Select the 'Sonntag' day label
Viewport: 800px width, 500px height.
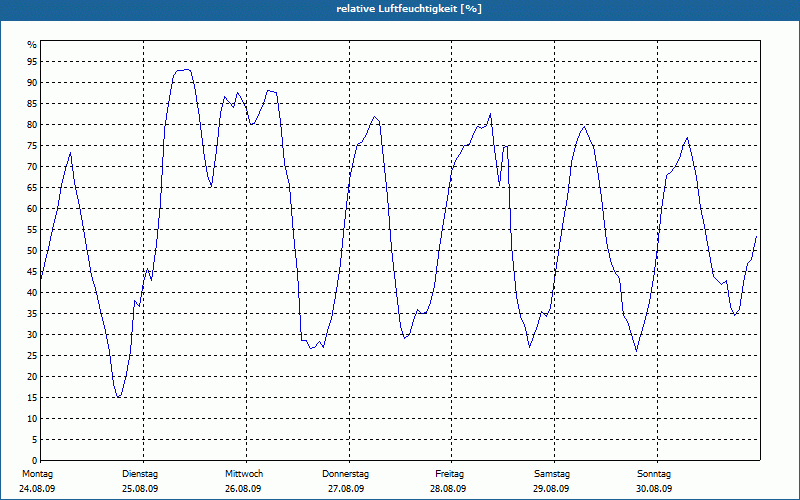(x=654, y=474)
